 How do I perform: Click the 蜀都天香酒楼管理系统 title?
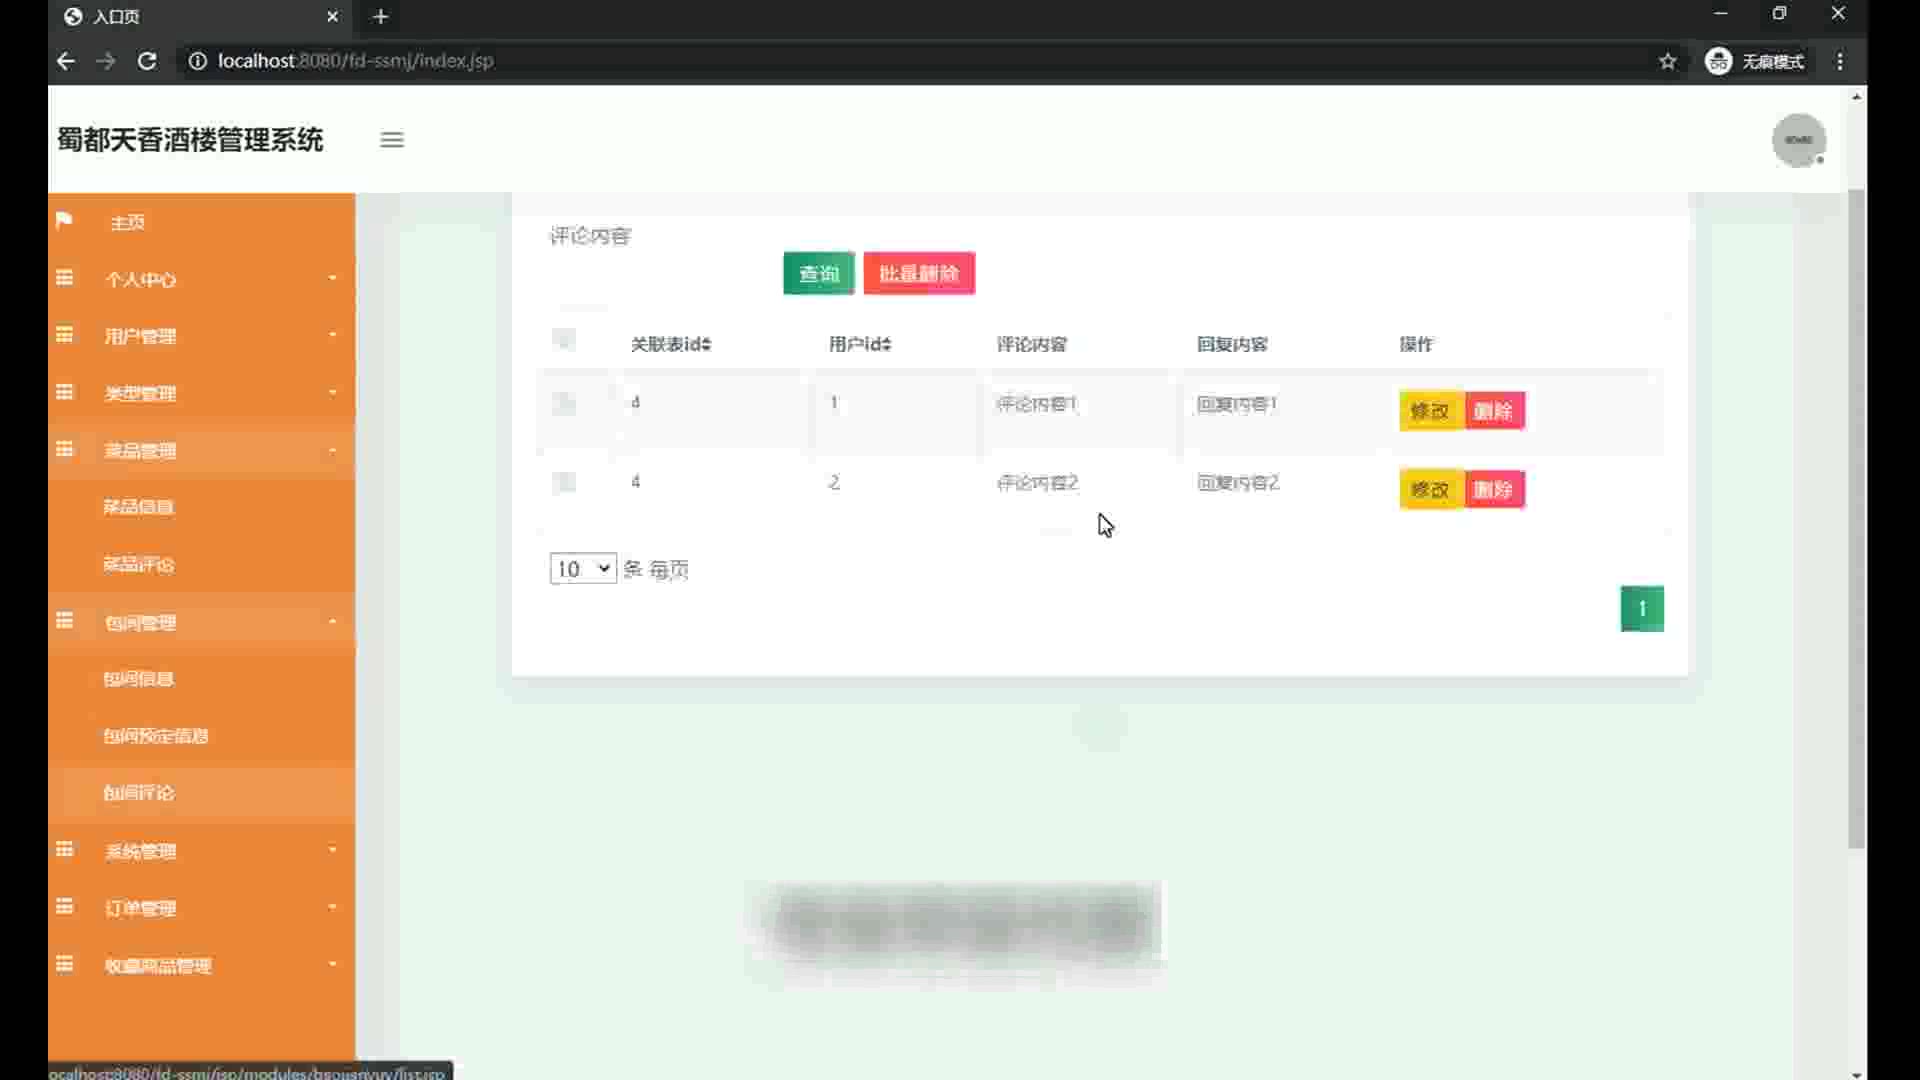tap(190, 140)
